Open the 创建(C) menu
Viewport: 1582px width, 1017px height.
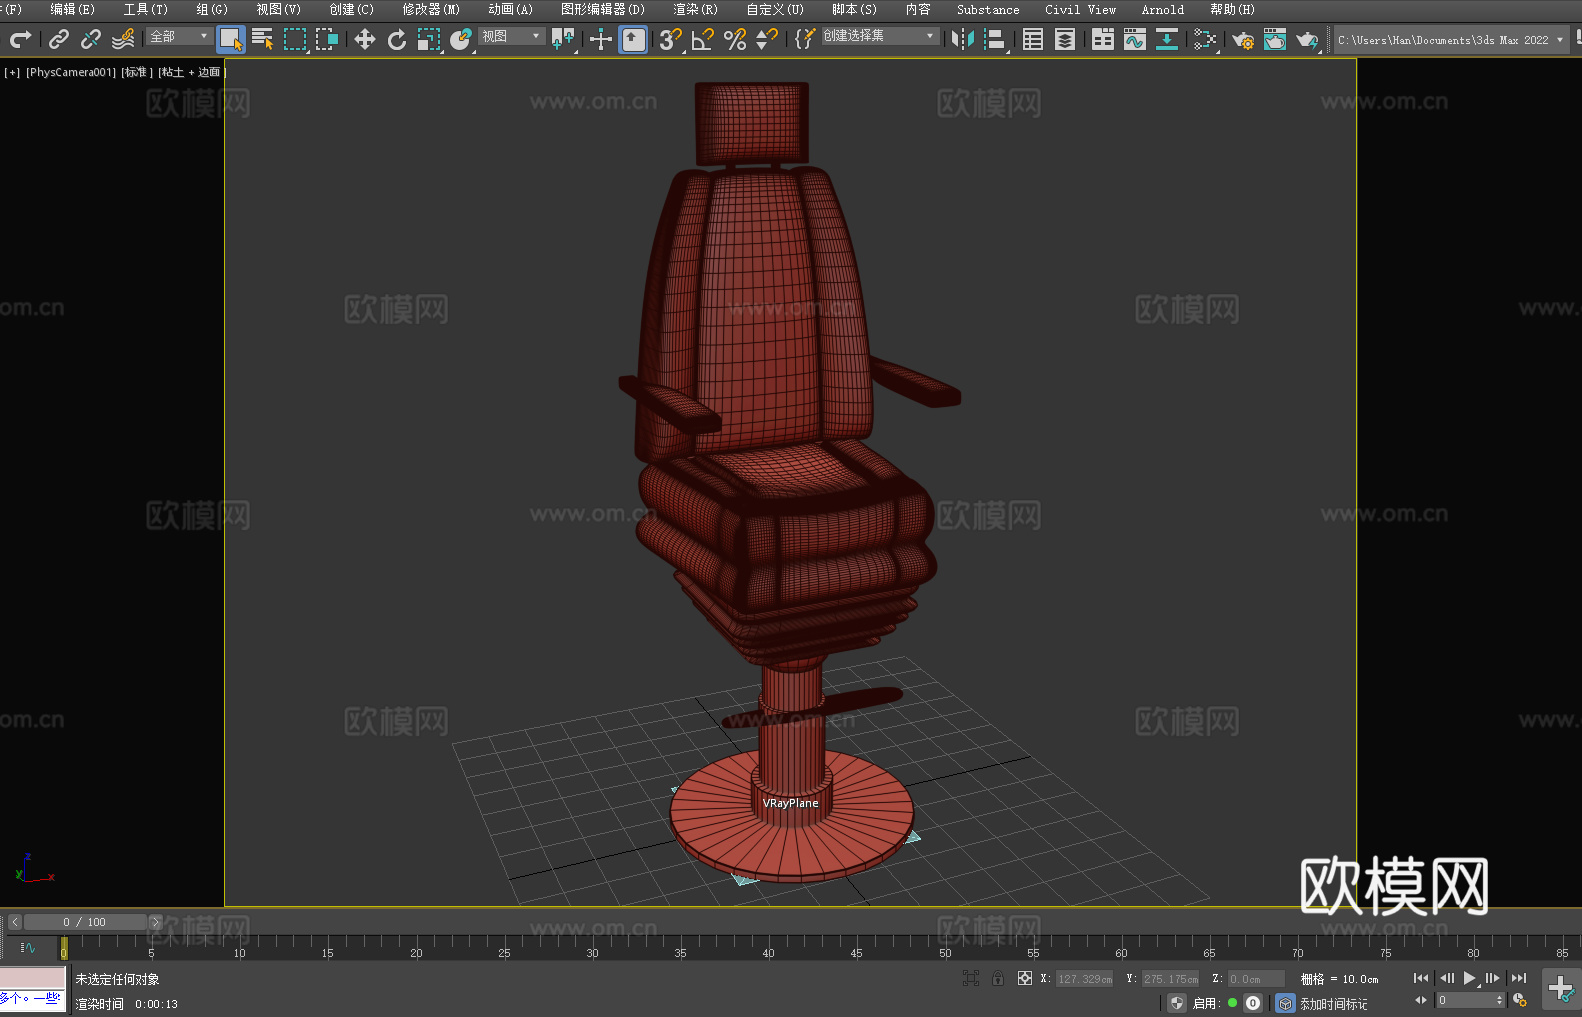click(x=351, y=9)
